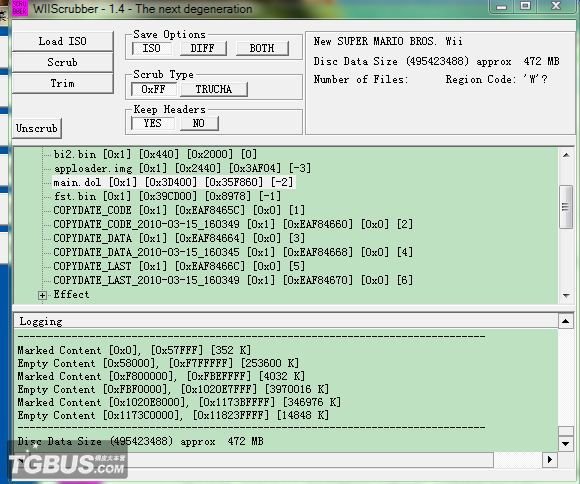Viewport: 580px width, 484px height.
Task: Click the Load ISO button
Action: (x=62, y=41)
